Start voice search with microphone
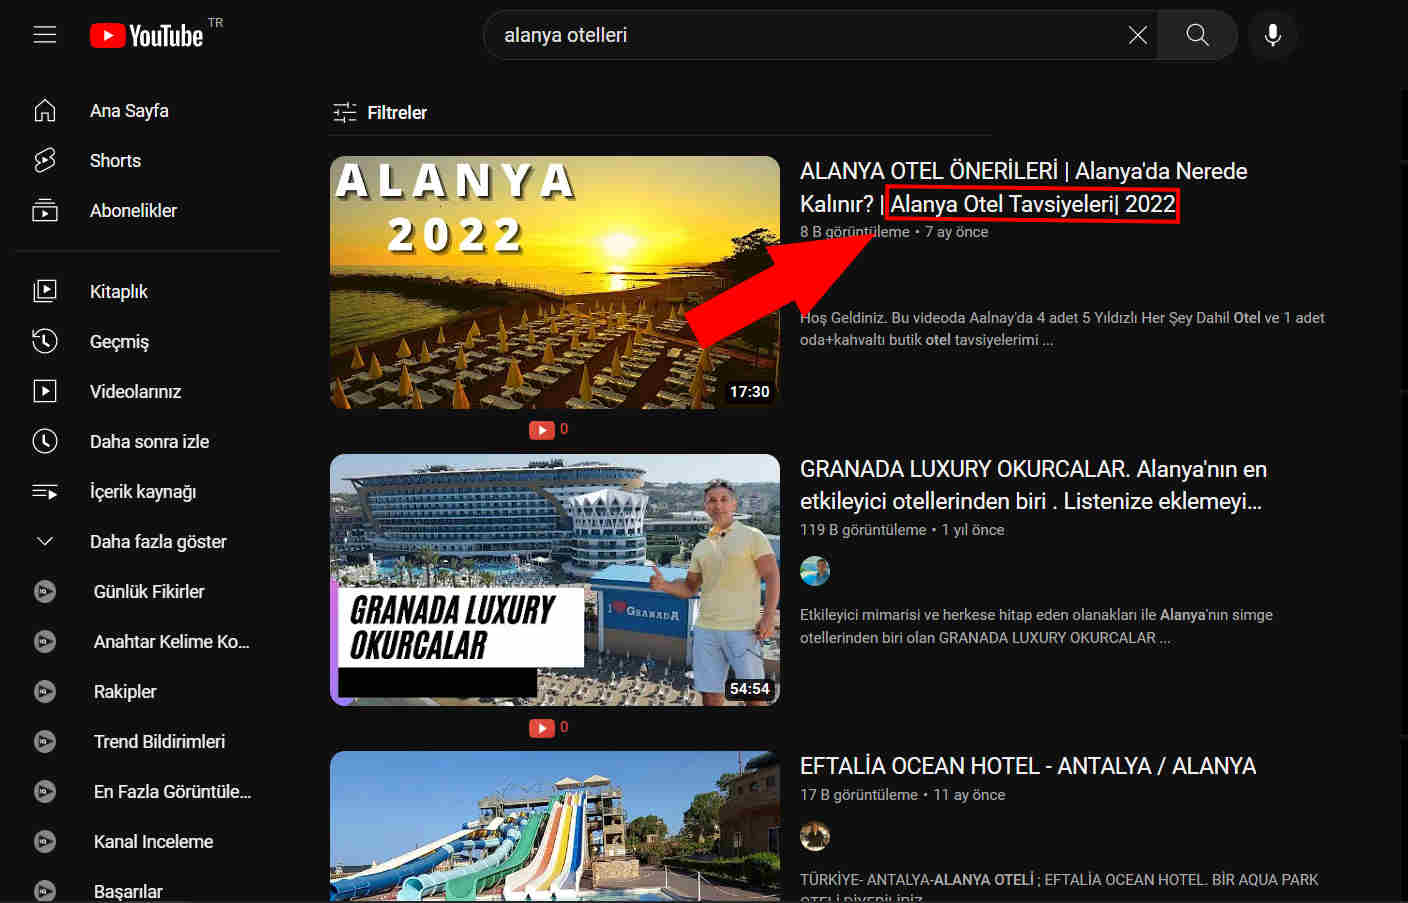This screenshot has width=1408, height=903. (x=1273, y=35)
